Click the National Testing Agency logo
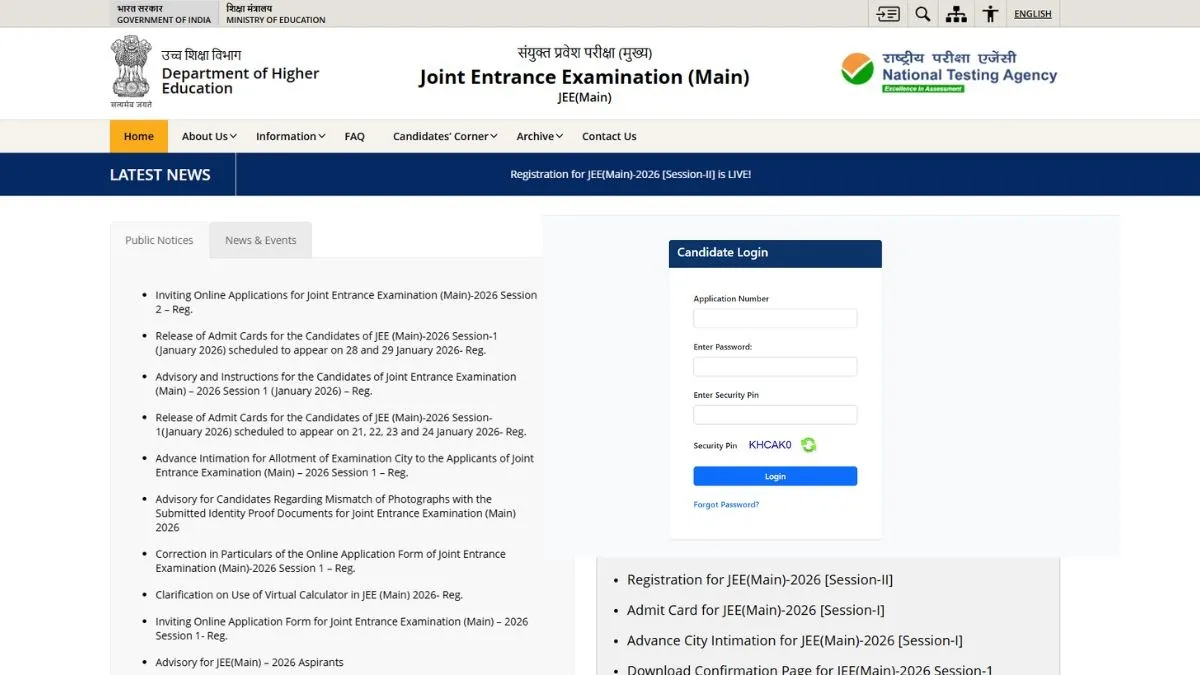The width and height of the screenshot is (1200, 675). [948, 71]
